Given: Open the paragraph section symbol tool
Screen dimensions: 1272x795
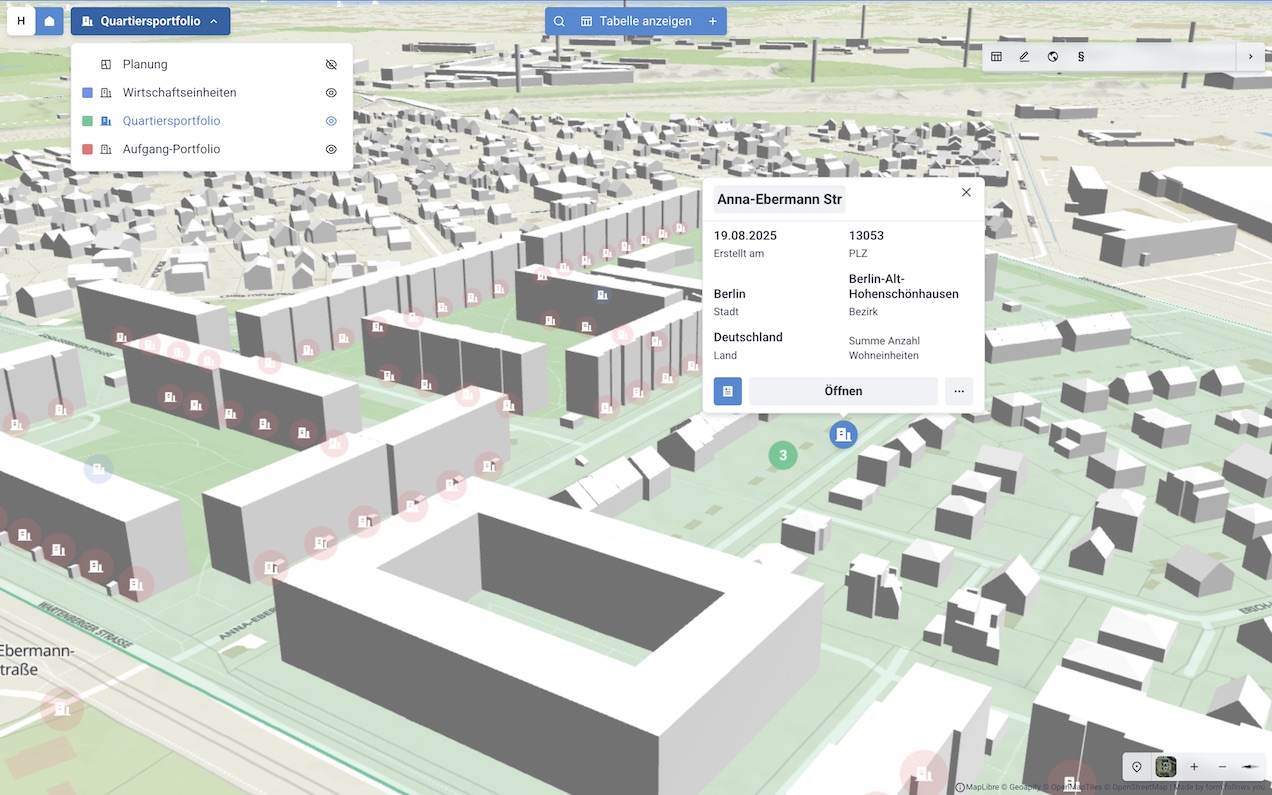Looking at the screenshot, I should point(1081,57).
